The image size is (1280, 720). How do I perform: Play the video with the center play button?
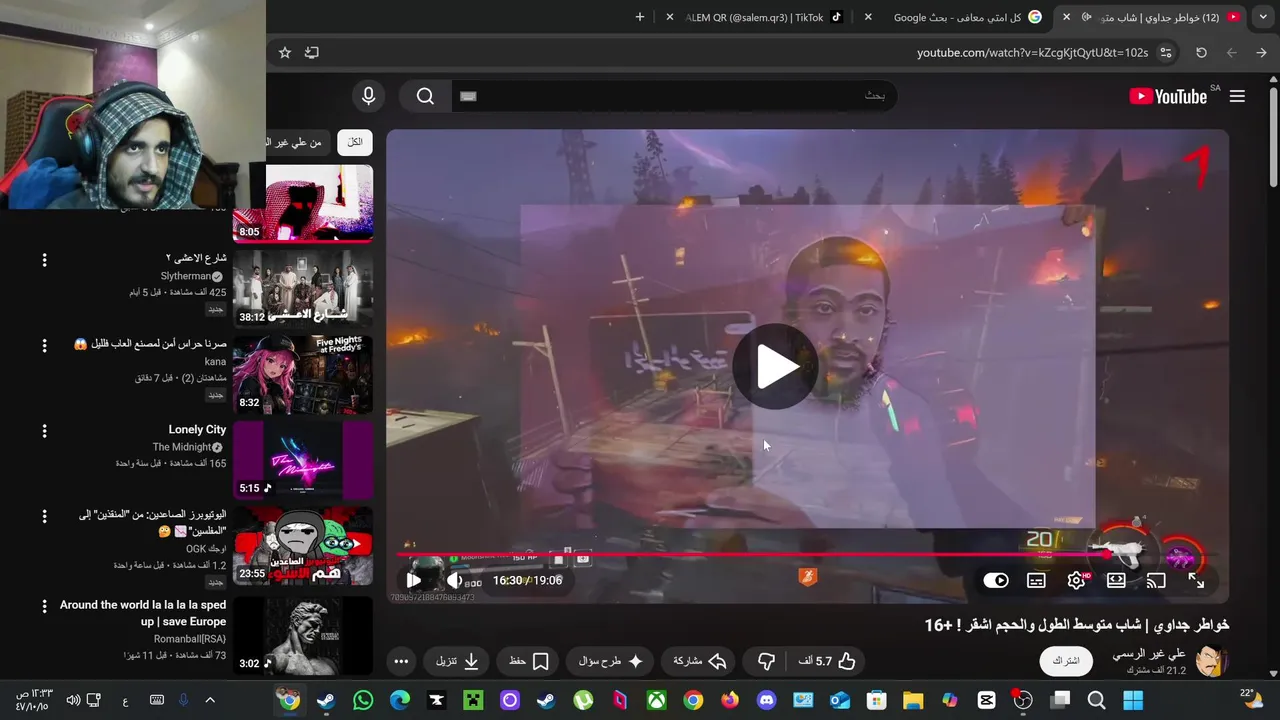775,367
